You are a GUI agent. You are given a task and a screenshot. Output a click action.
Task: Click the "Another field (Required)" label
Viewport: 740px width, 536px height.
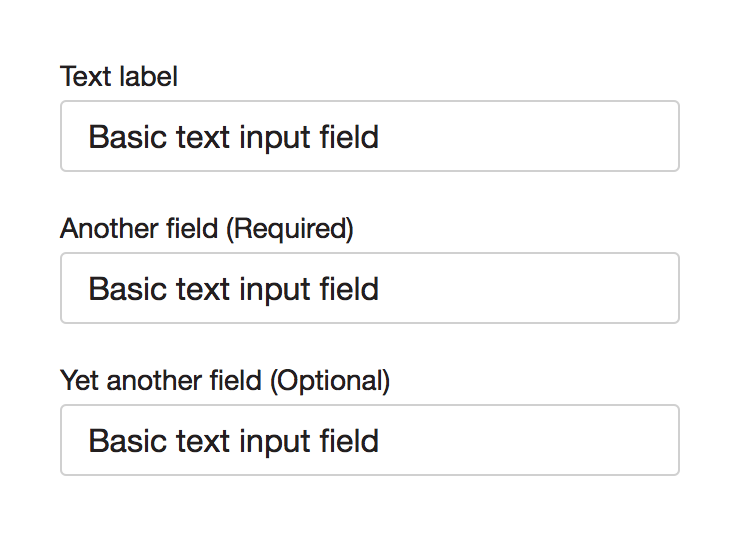click(x=207, y=229)
